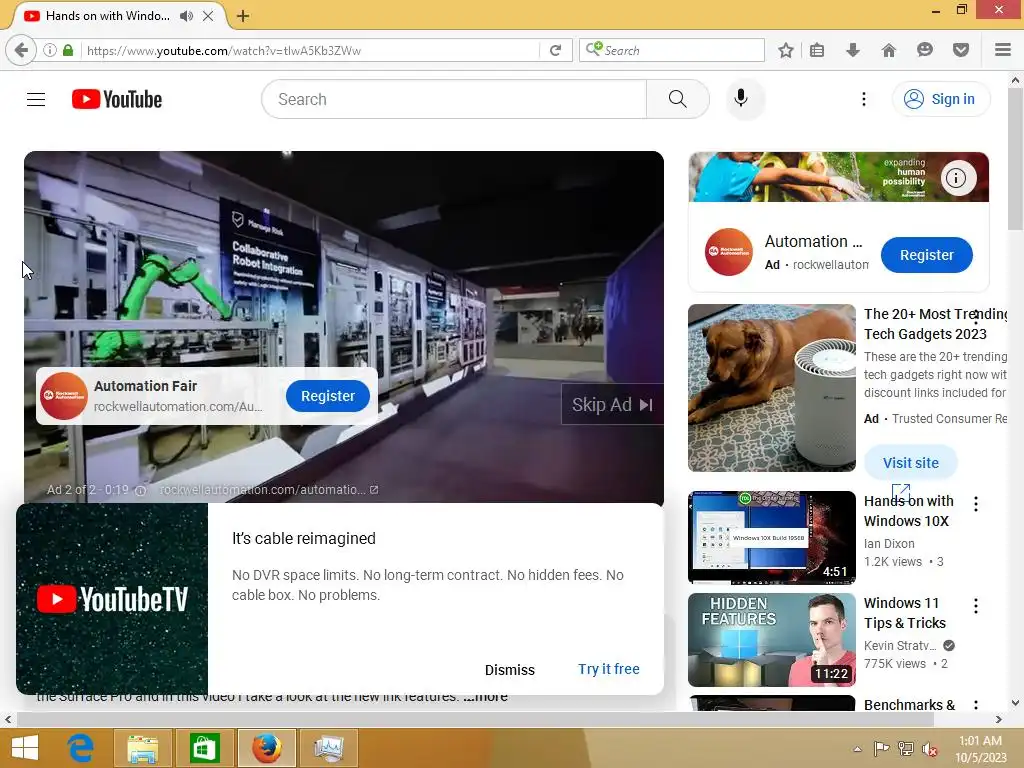Click the URL address bar
This screenshot has height=768, width=1024.
tap(311, 50)
